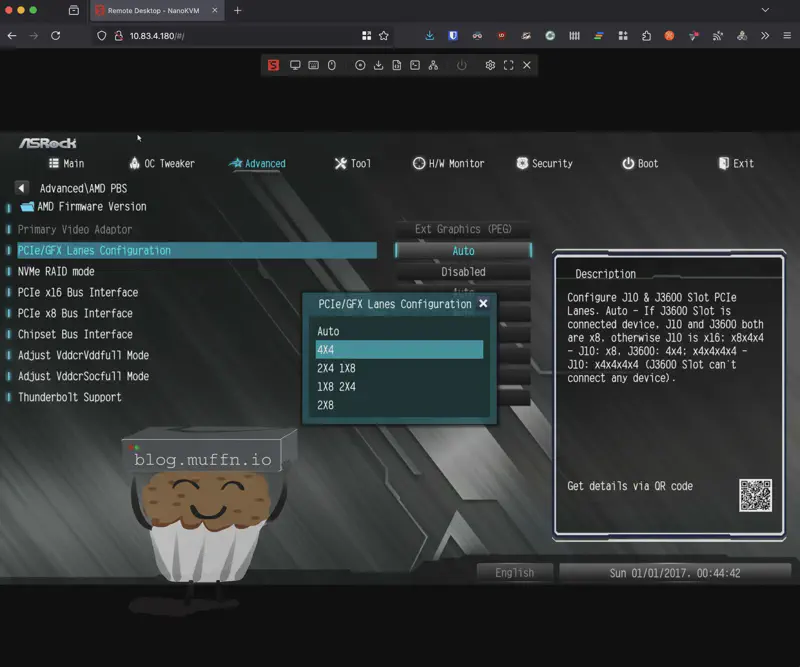Screen dimensions: 800x667
Task: Select the 4X4 lane option
Action: click(x=399, y=350)
